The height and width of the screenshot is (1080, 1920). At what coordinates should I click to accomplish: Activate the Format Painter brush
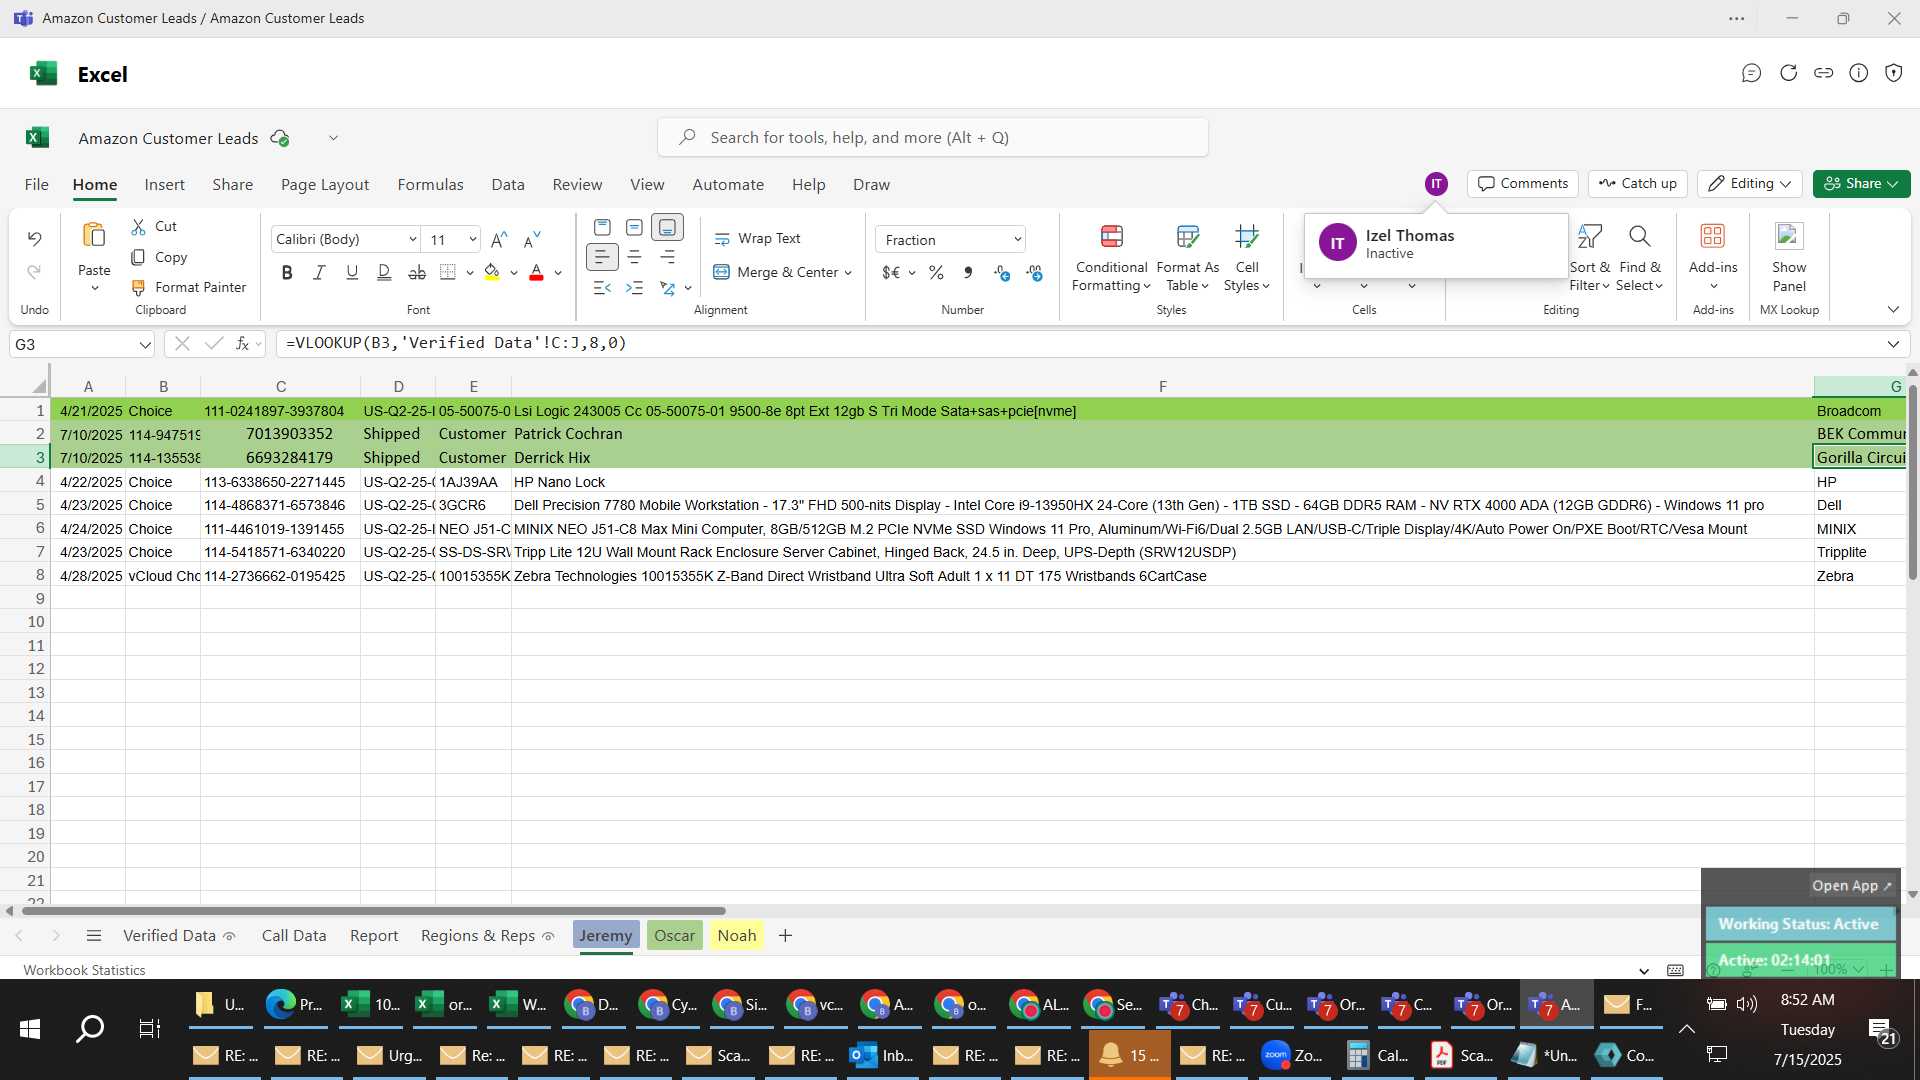138,287
